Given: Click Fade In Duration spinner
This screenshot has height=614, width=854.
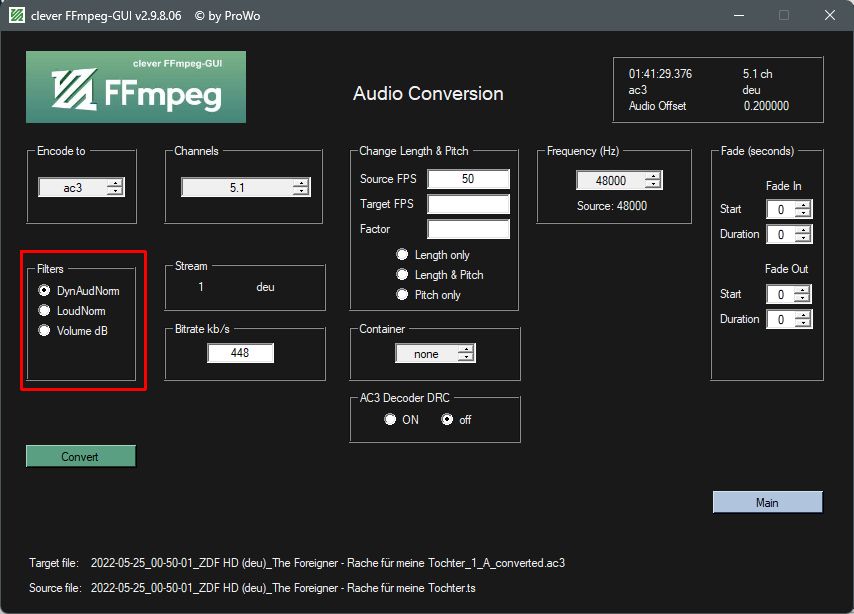Looking at the screenshot, I should 789,234.
